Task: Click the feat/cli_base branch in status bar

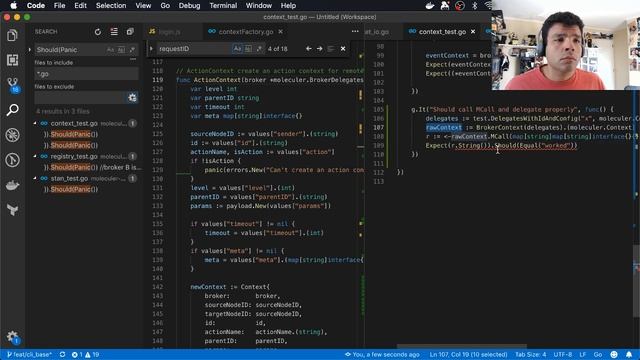Action: point(29,355)
